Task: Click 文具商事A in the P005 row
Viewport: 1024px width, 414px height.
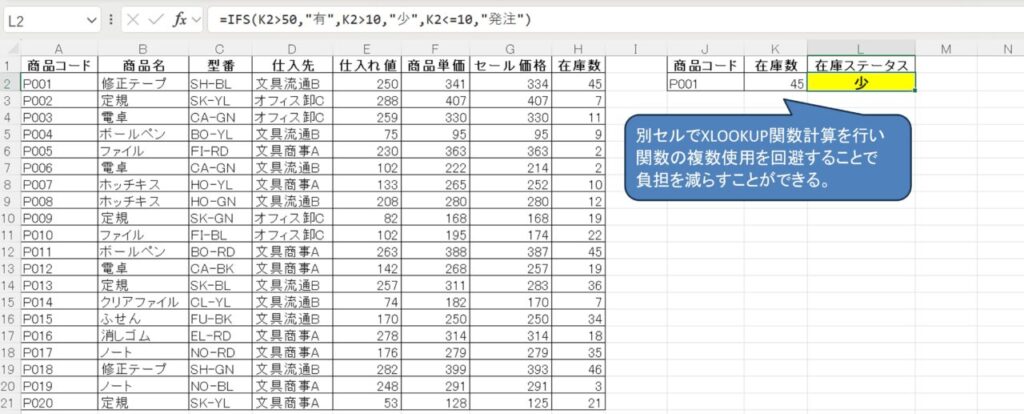Action: point(292,150)
